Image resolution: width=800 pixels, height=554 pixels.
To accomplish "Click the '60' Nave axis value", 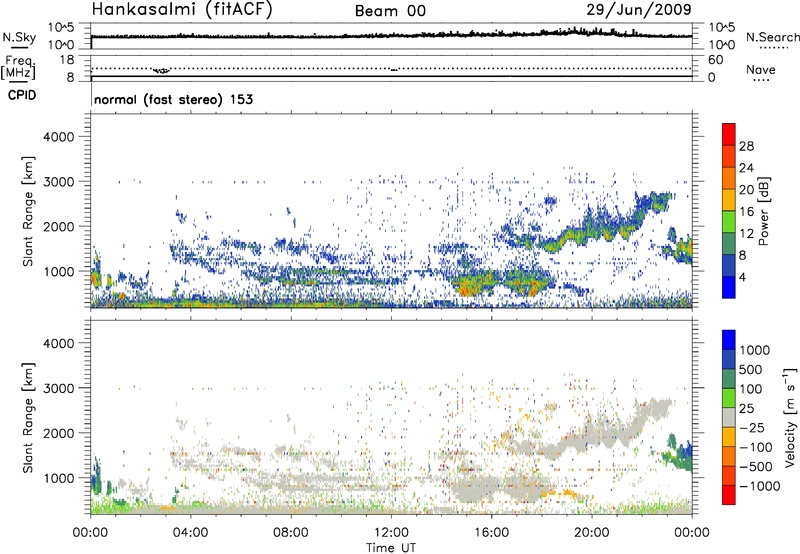I will pos(715,60).
